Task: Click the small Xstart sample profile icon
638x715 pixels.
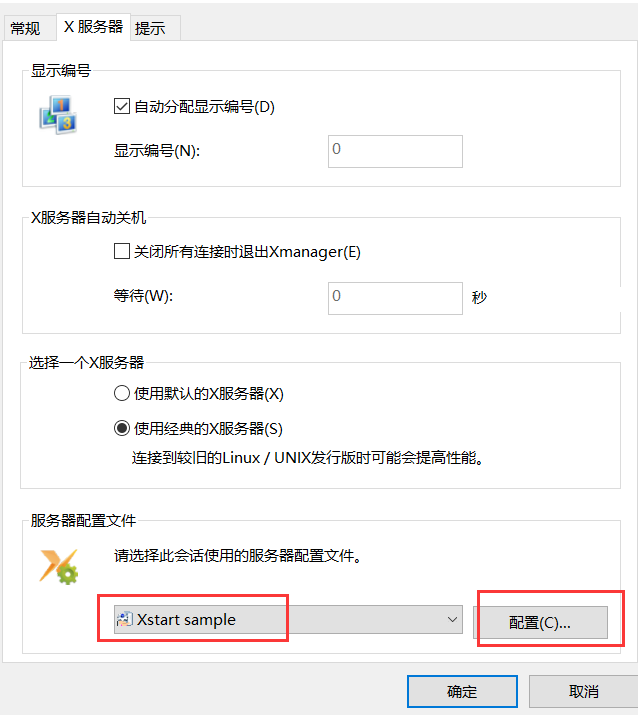Action: pos(124,619)
